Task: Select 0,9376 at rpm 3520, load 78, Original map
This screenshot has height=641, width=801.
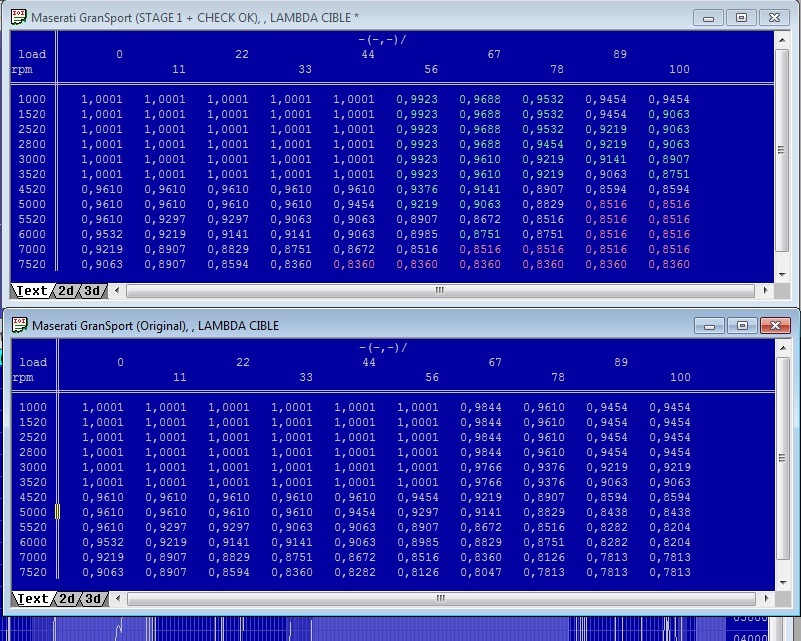Action: pyautogui.click(x=544, y=482)
